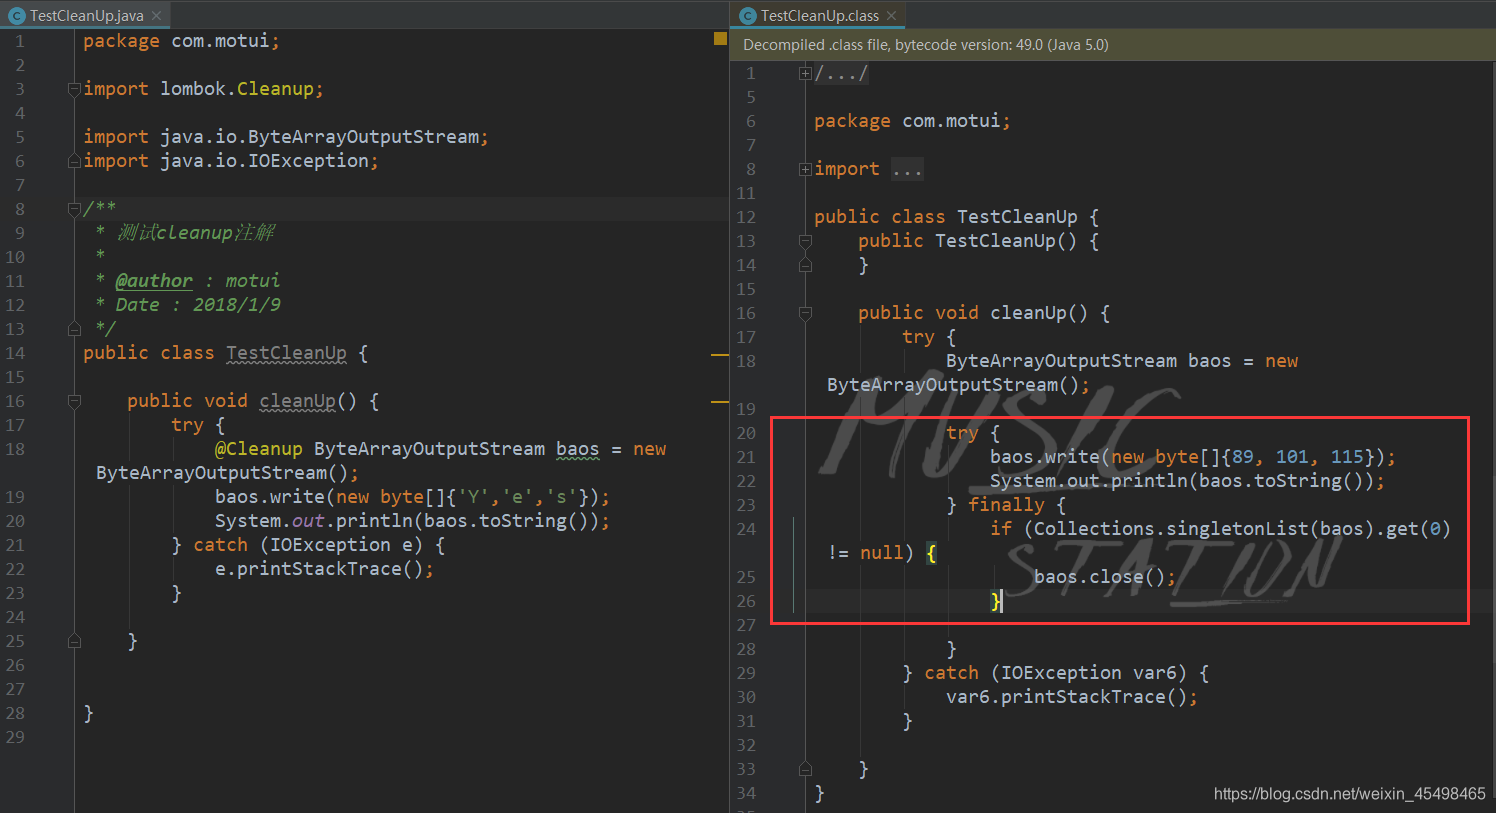Collapse the import block fold marker at line 3
Screen dimensions: 1496x813
74,89
